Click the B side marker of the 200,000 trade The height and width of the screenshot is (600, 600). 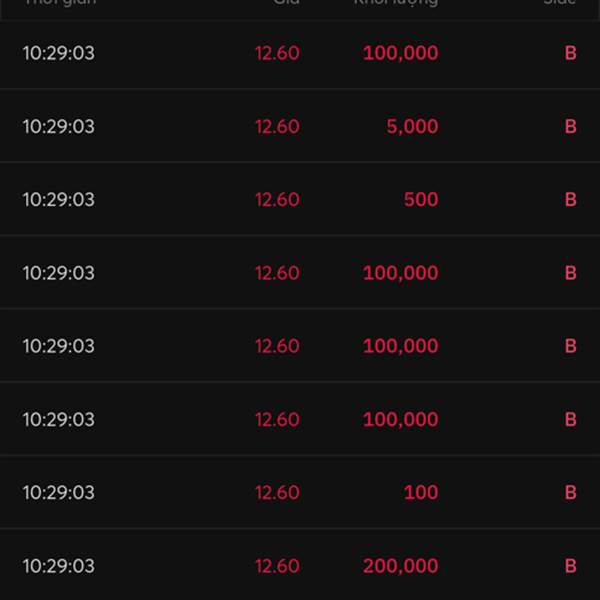point(570,566)
